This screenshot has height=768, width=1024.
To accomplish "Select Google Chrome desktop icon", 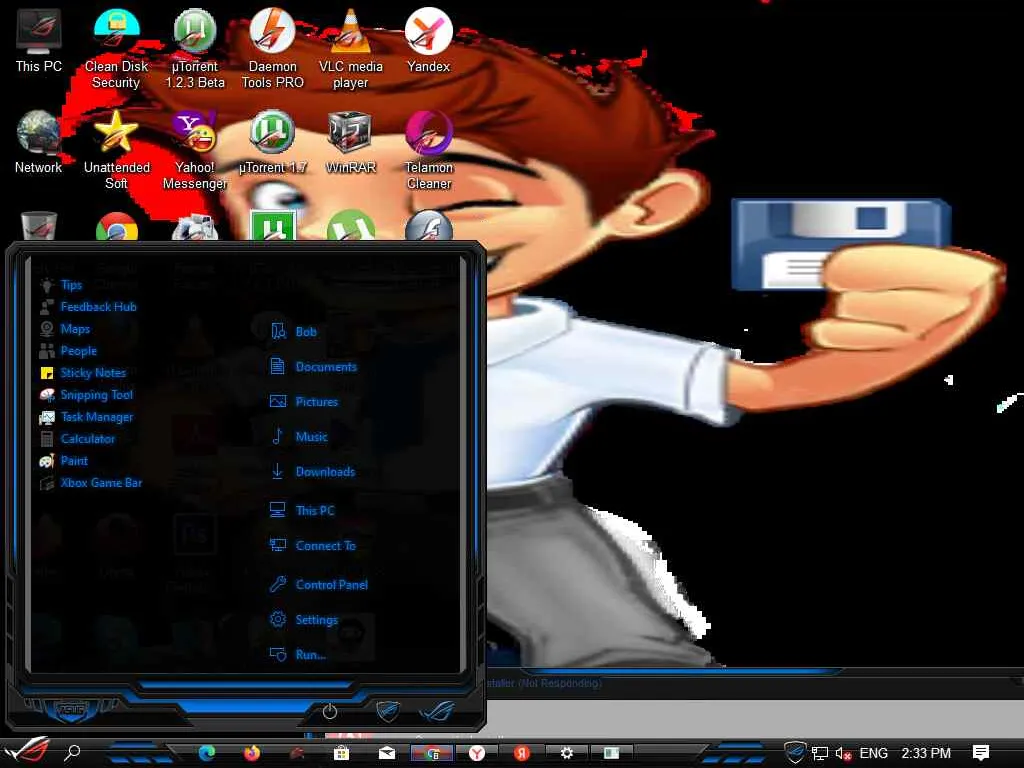I will click(116, 227).
